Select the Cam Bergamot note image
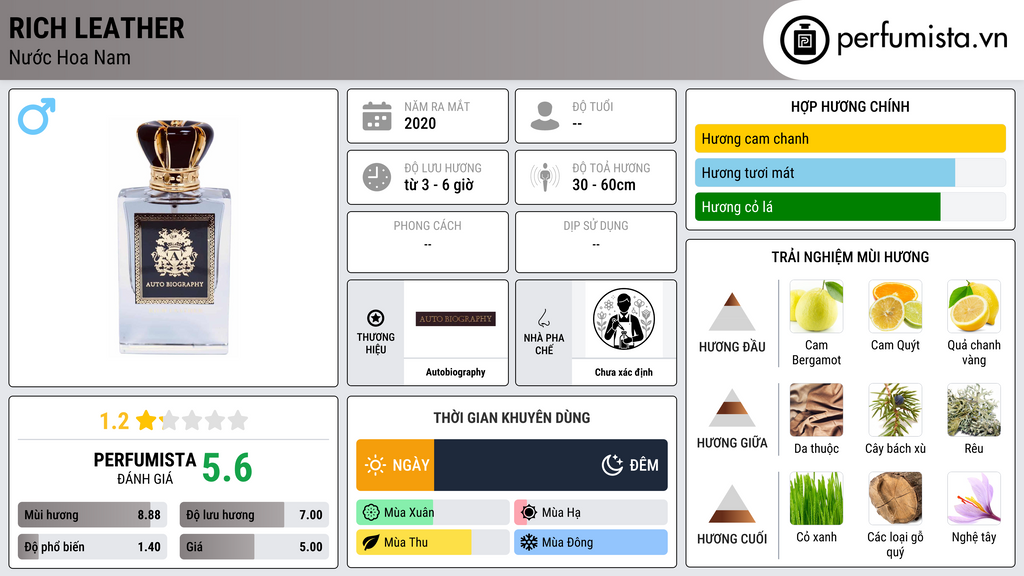1024x576 pixels. click(x=816, y=306)
